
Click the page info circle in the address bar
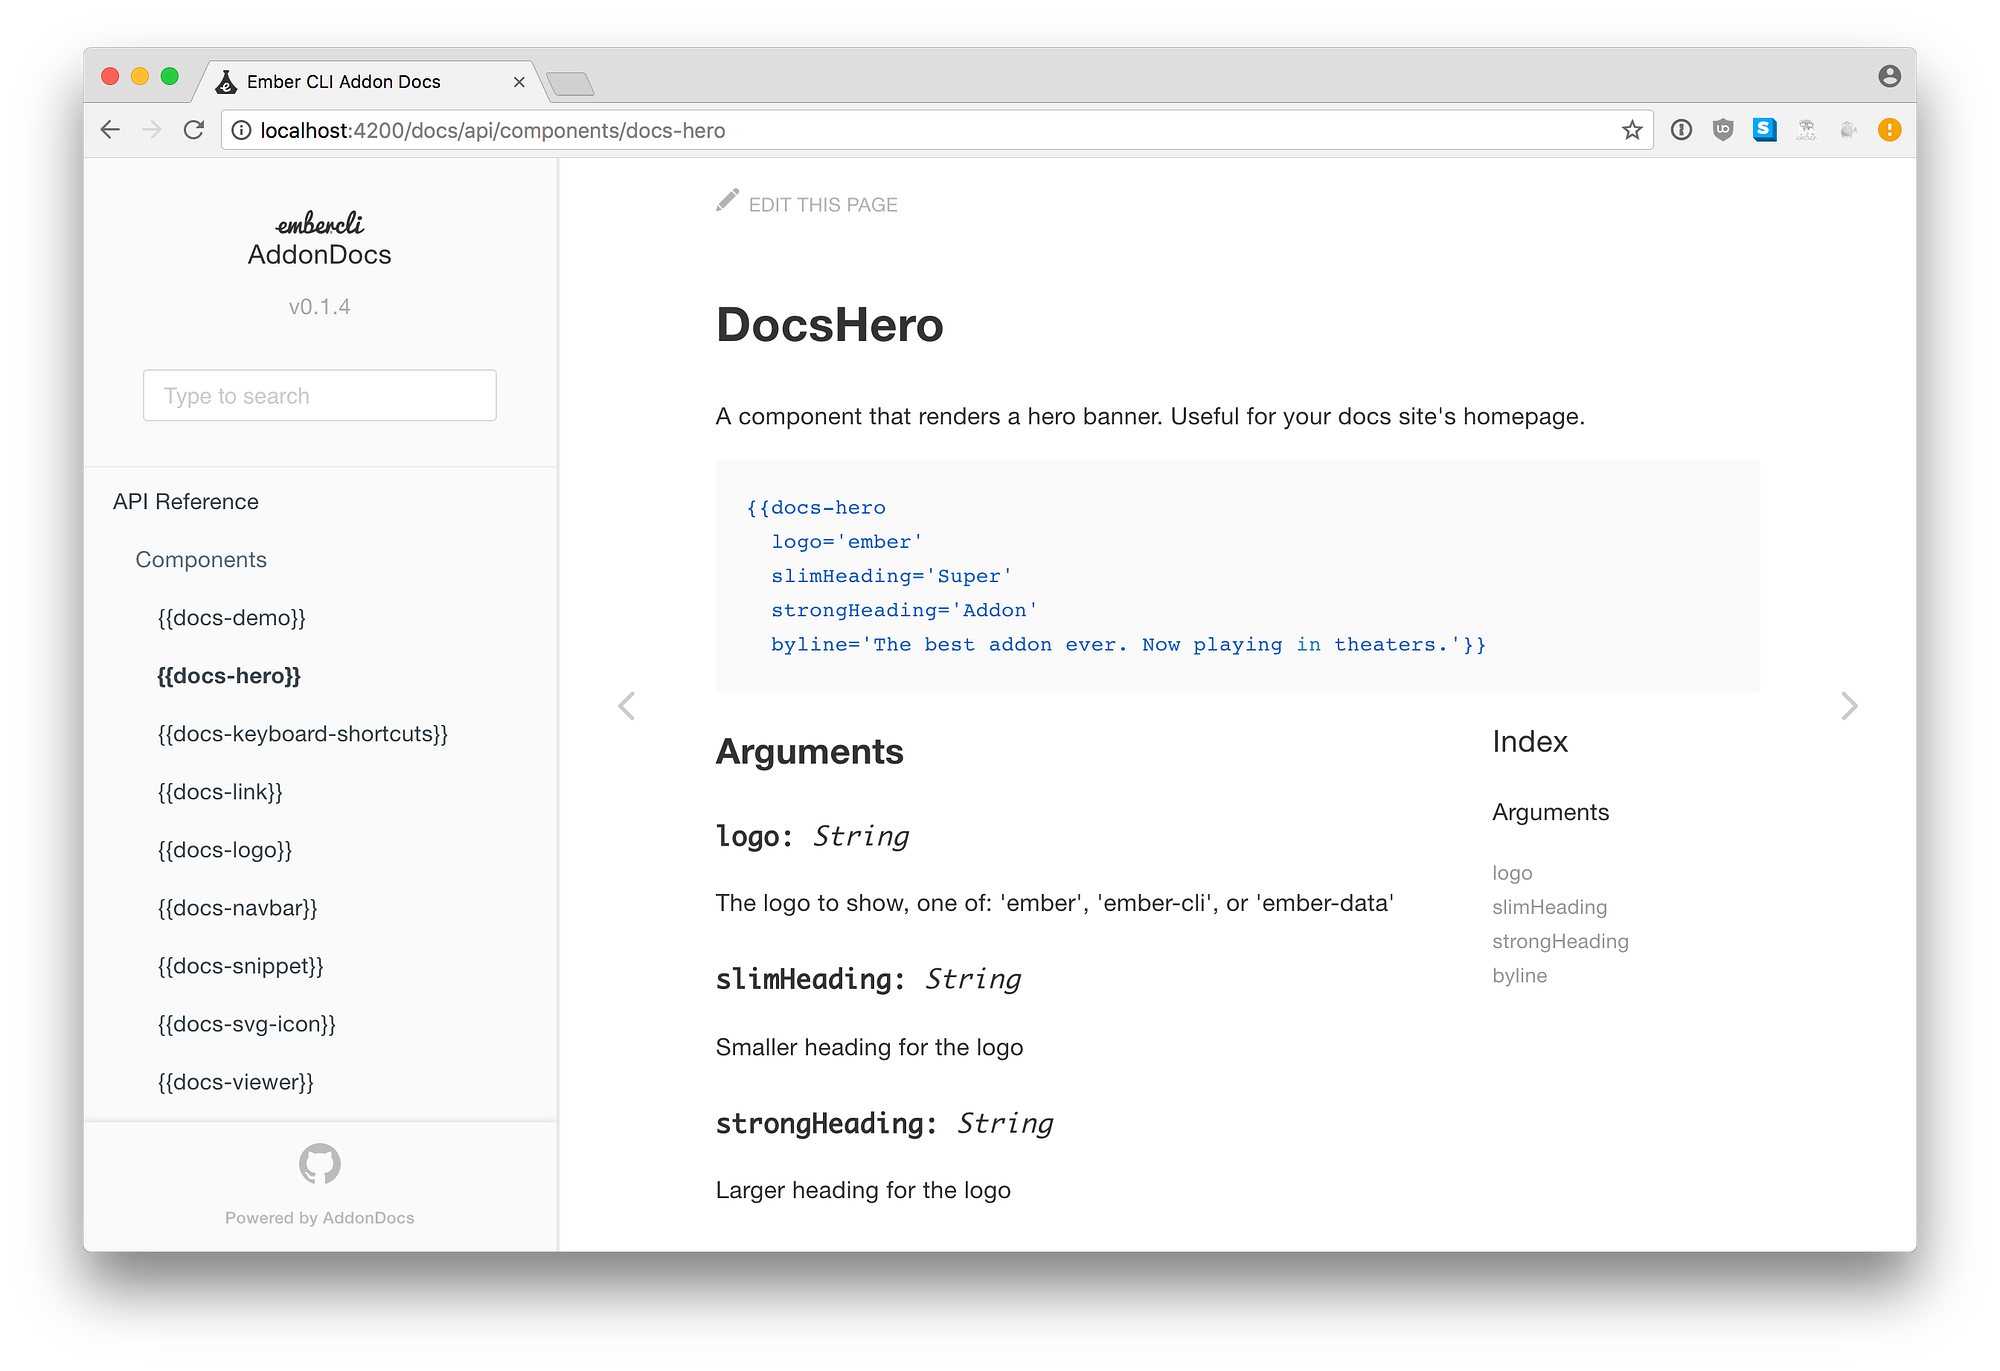(x=241, y=129)
